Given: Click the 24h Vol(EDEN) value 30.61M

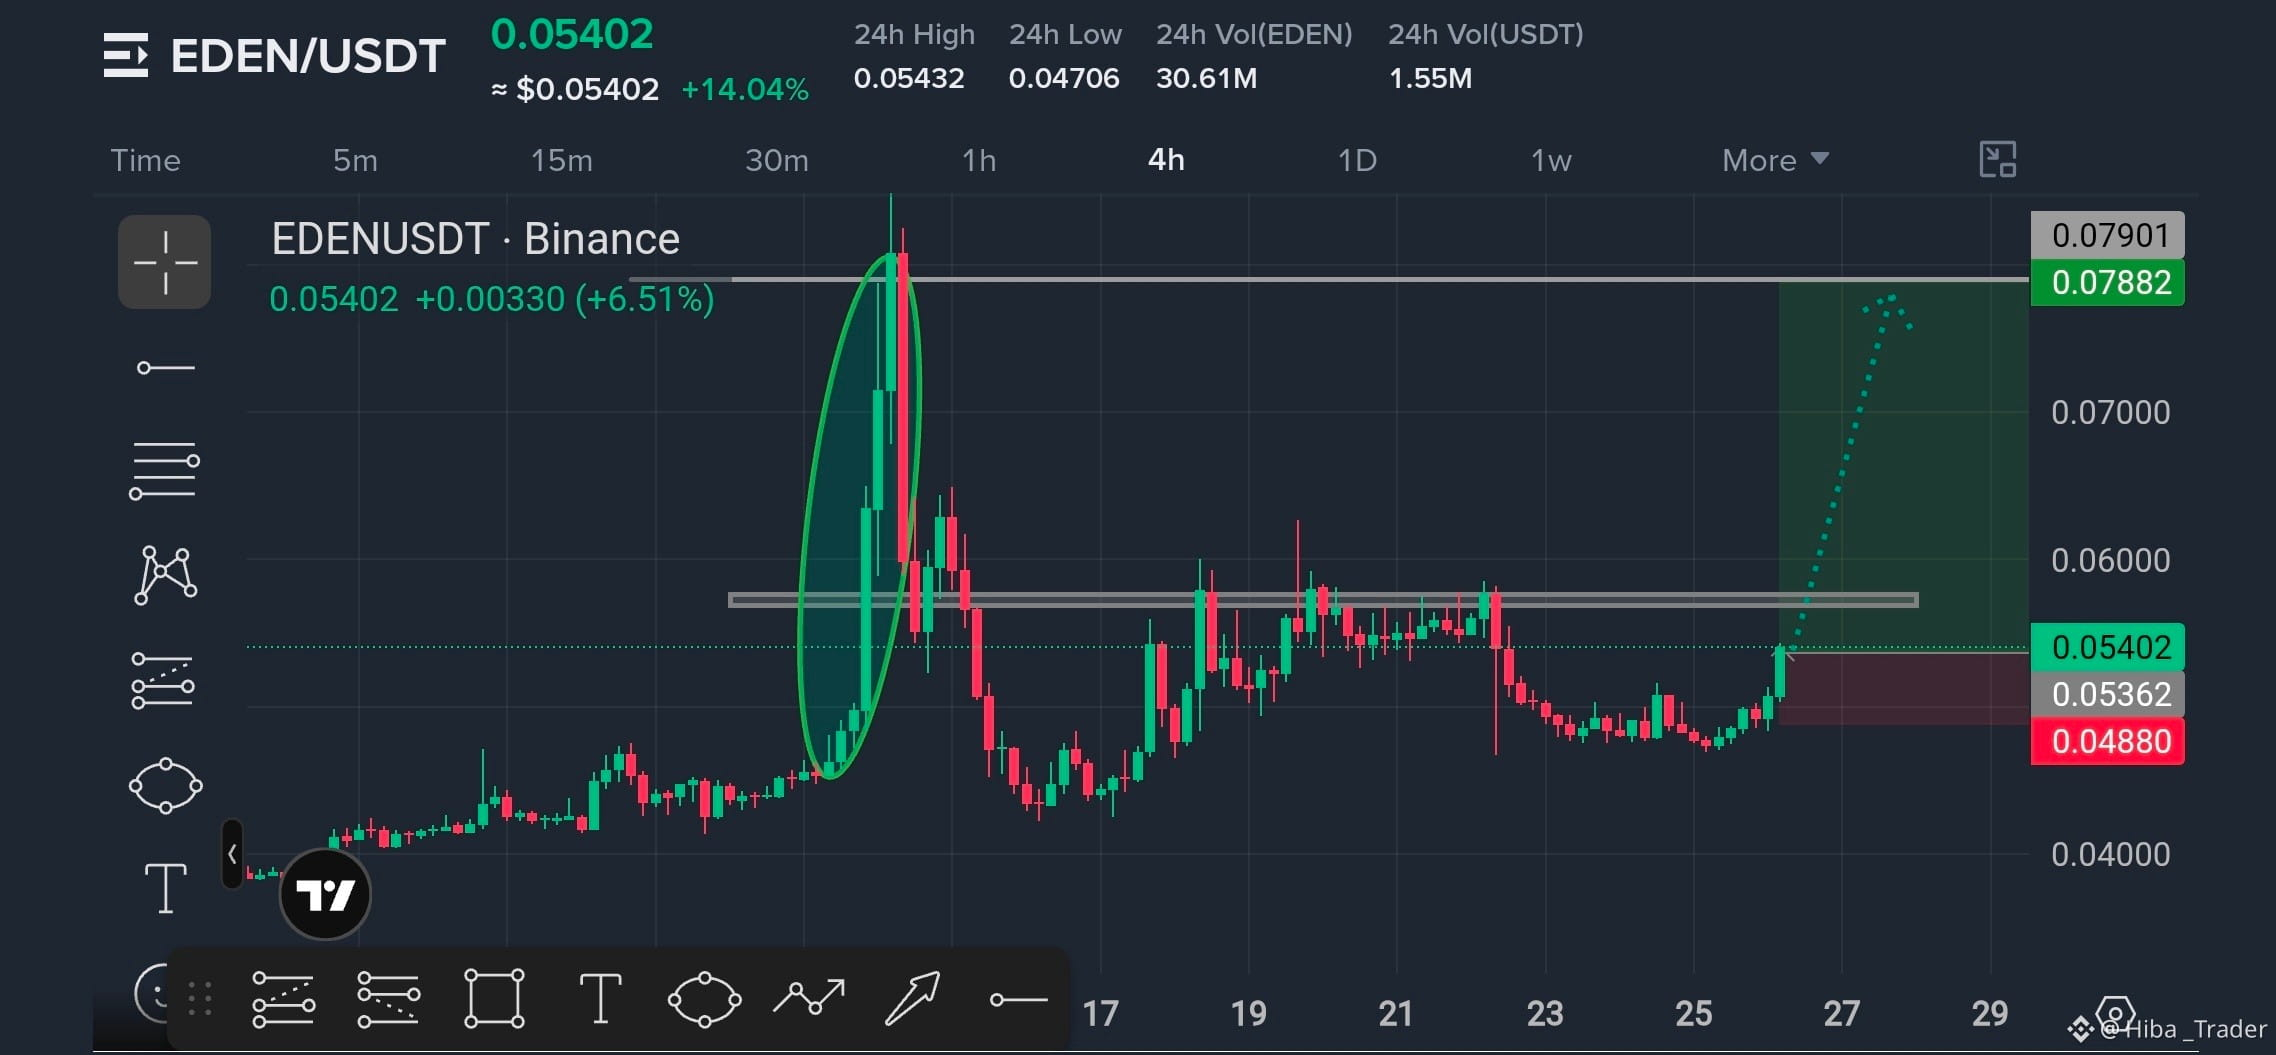Looking at the screenshot, I should pos(1206,78).
